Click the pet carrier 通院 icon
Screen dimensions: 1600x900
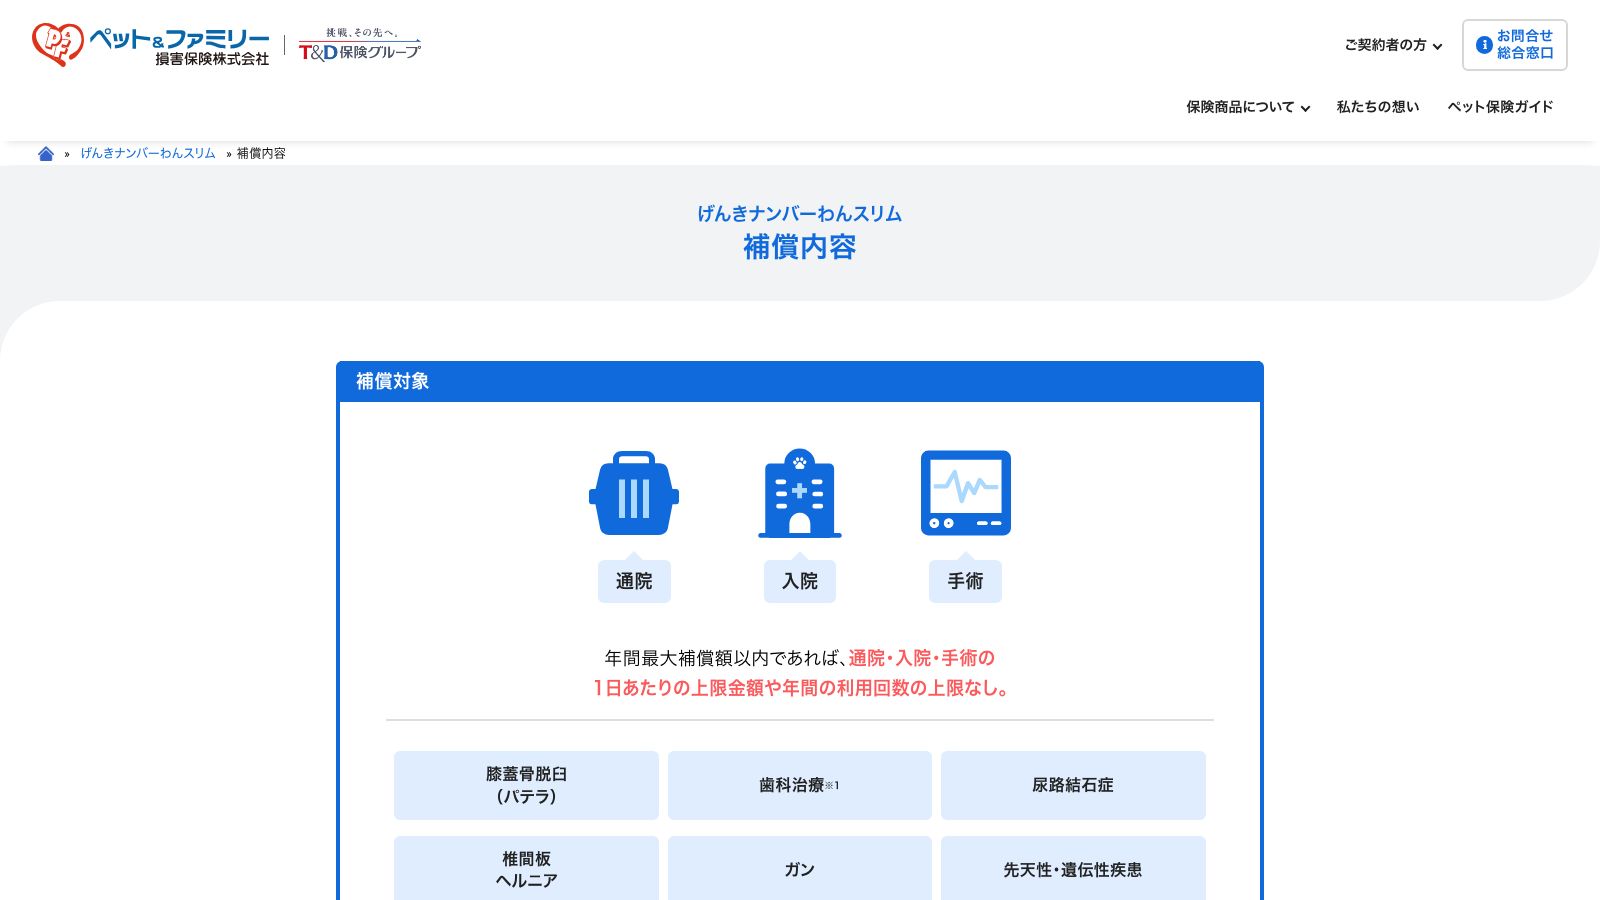click(634, 493)
